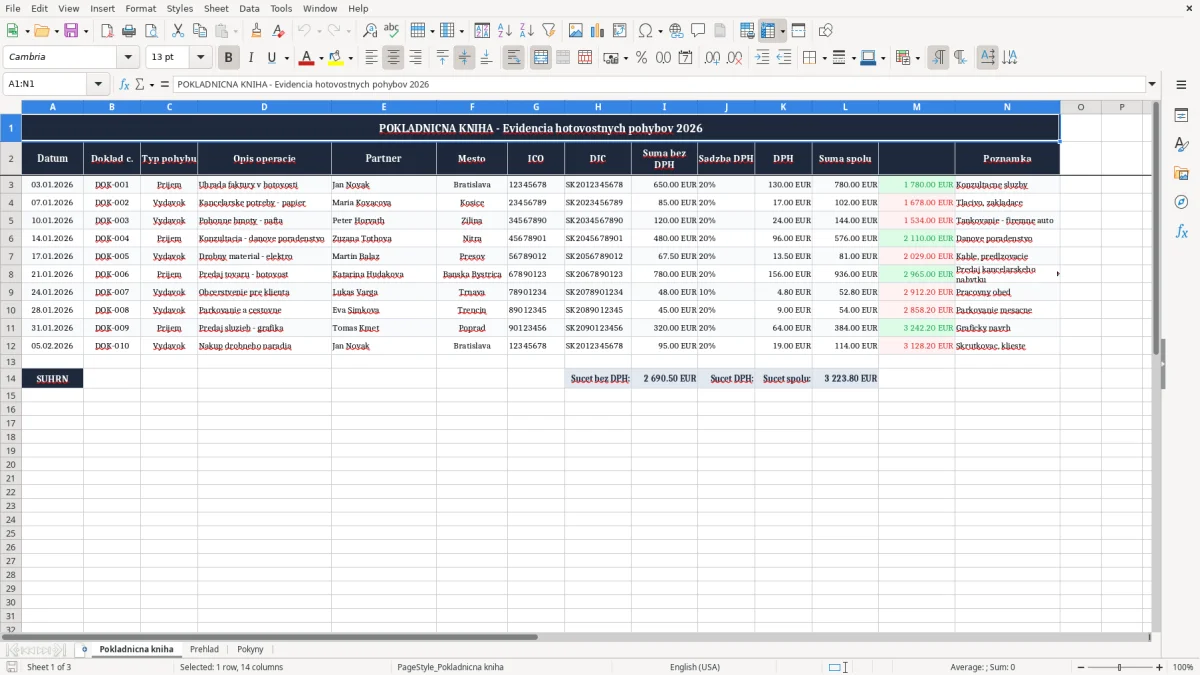Viewport: 1200px width, 675px height.
Task: Print the document using printer icon
Action: coord(129,31)
